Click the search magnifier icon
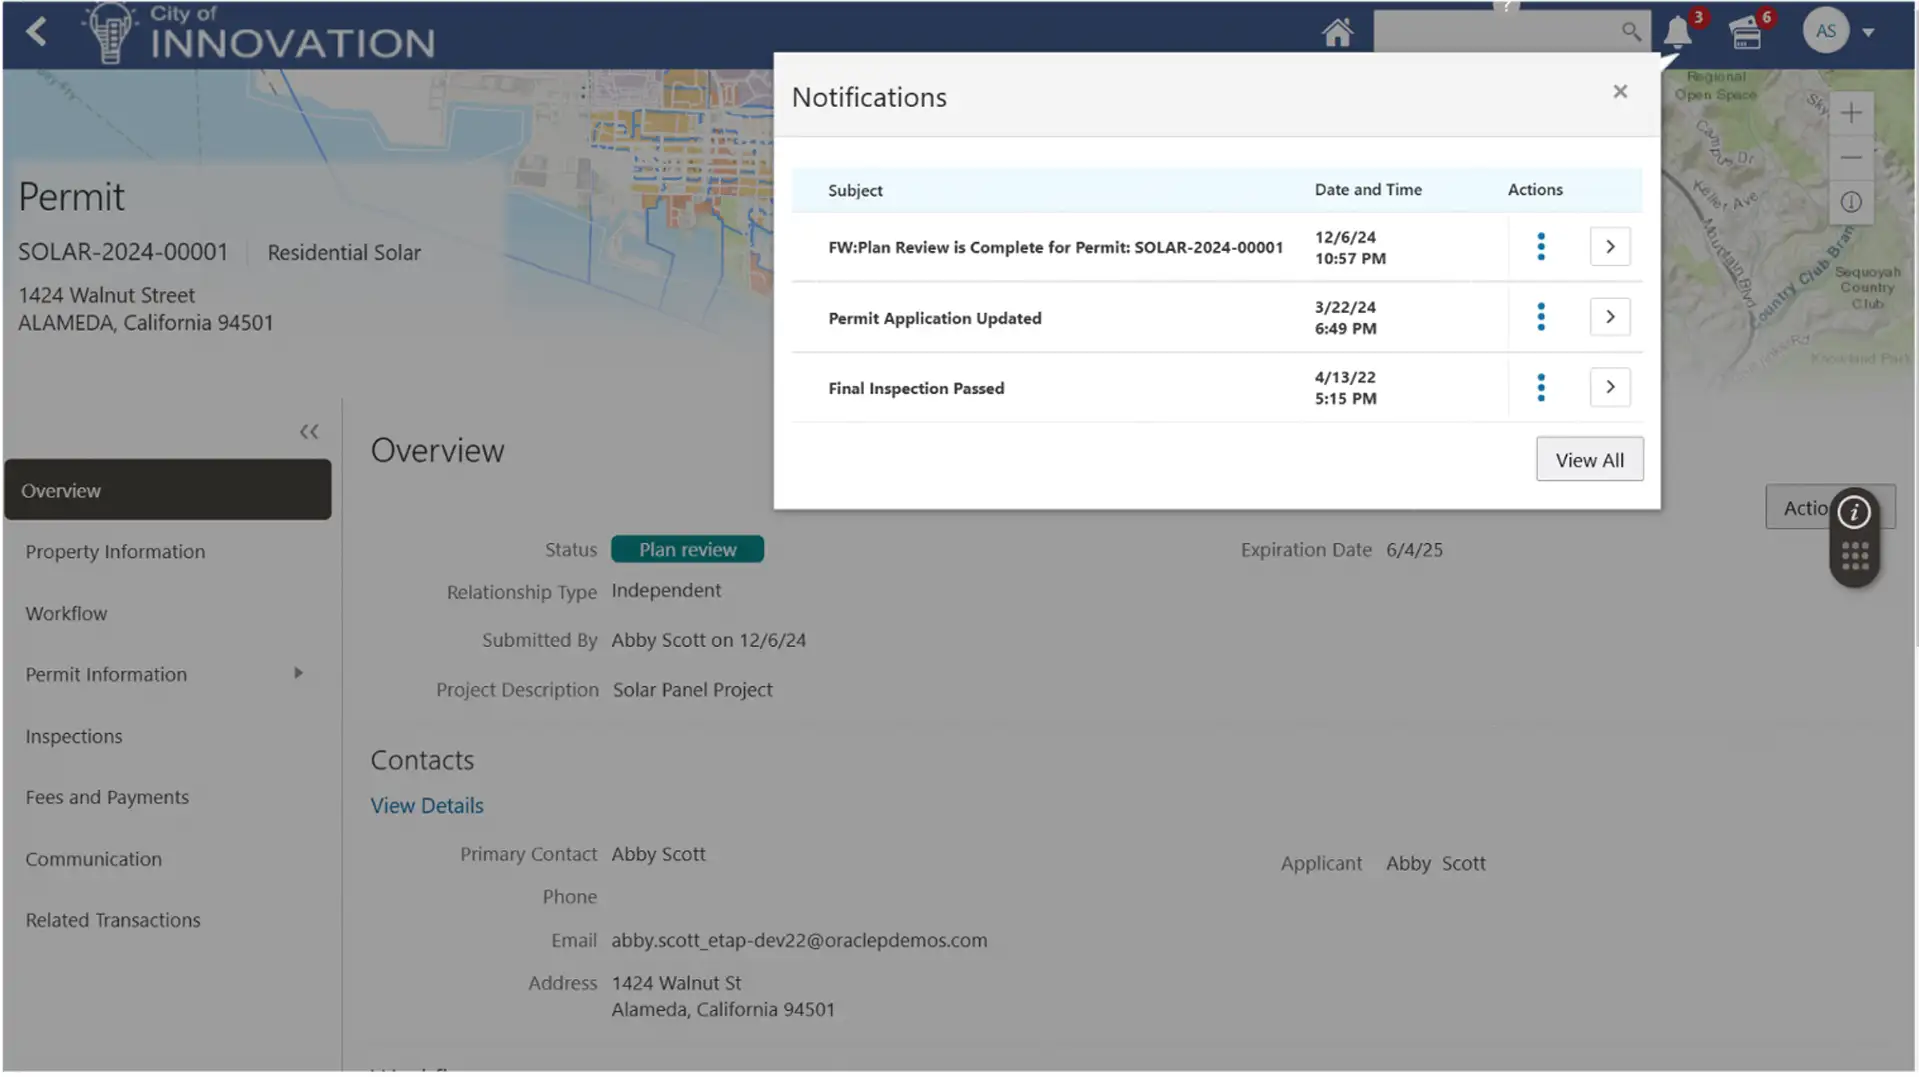1920x1080 pixels. [1631, 32]
